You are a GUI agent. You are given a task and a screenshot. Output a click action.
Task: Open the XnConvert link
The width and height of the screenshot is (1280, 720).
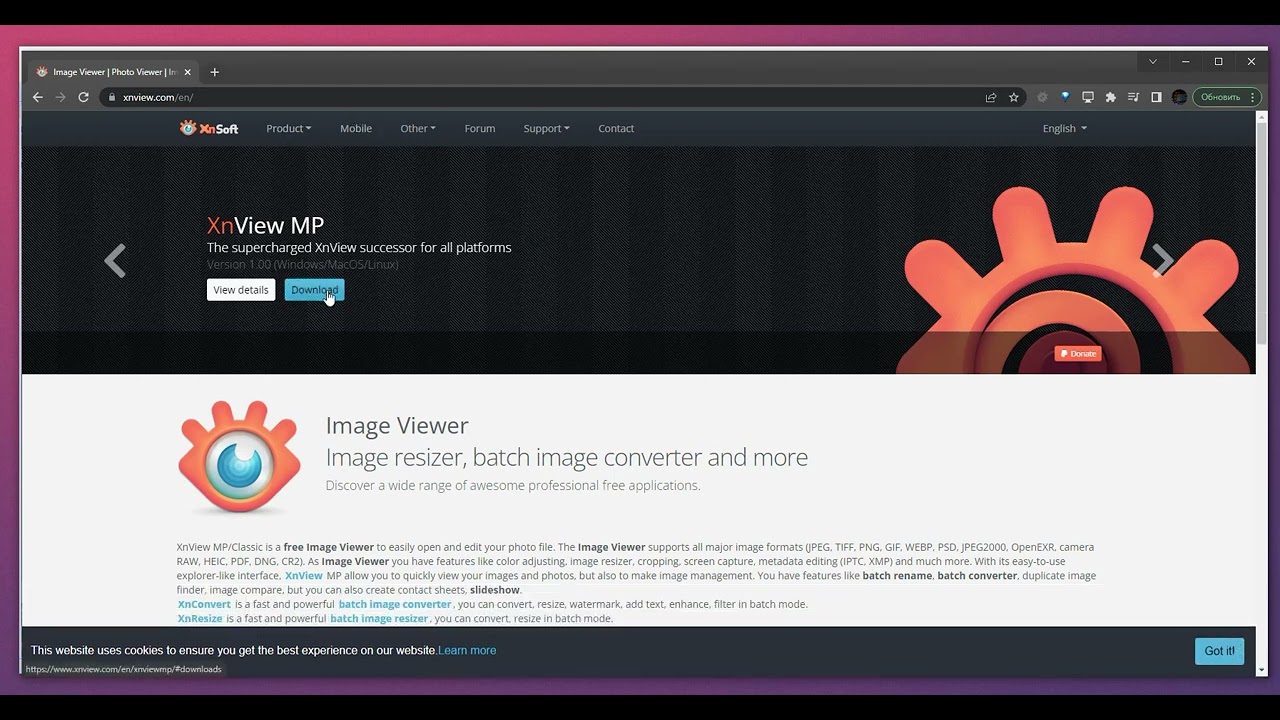(204, 604)
